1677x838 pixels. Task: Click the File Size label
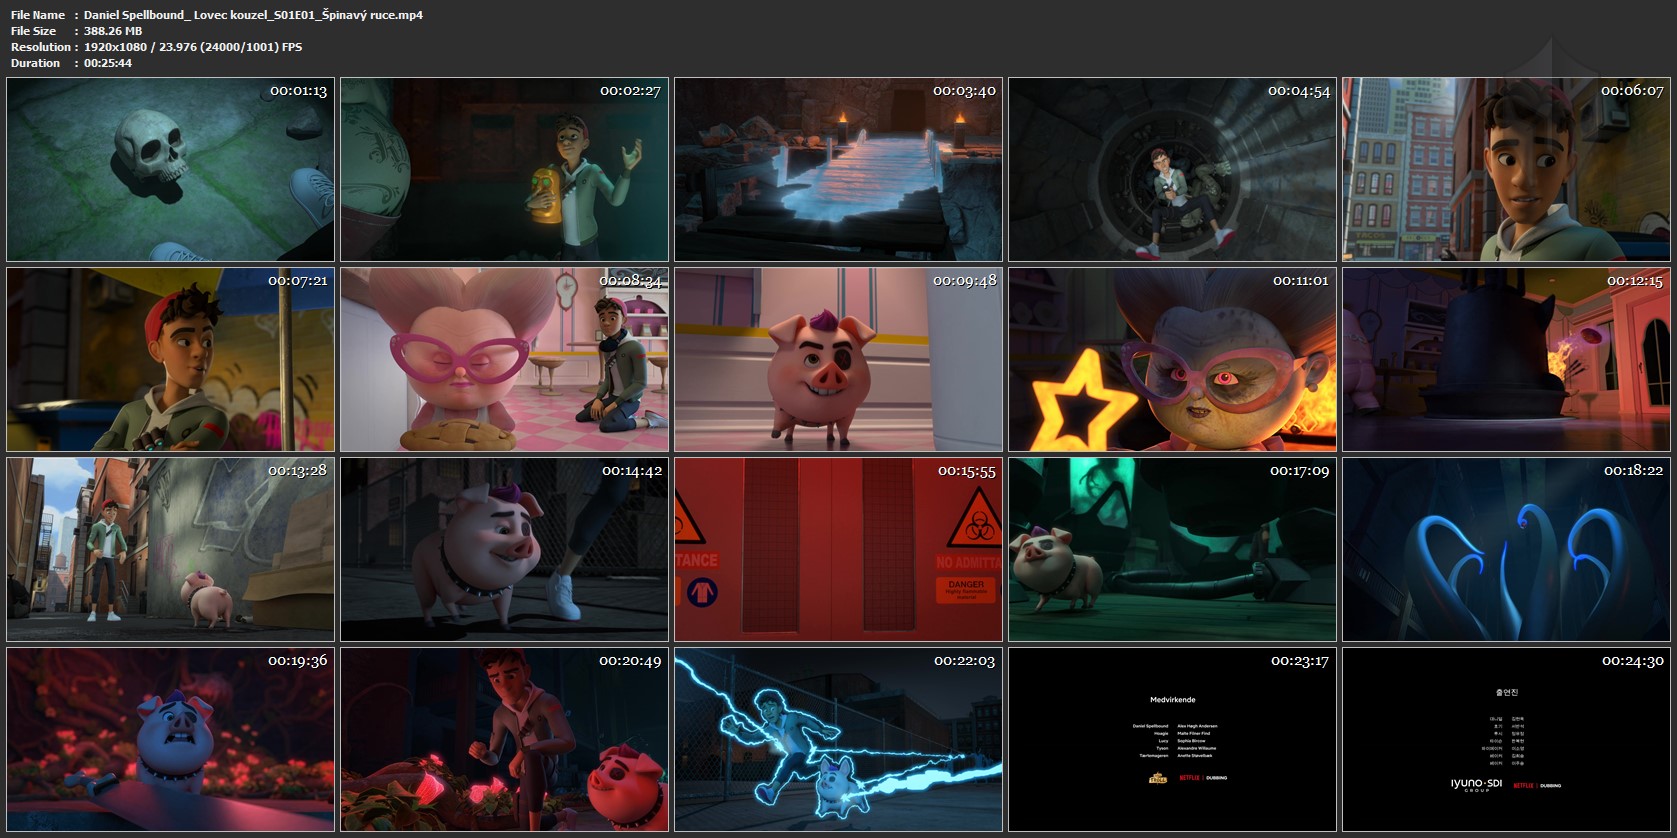click(33, 31)
